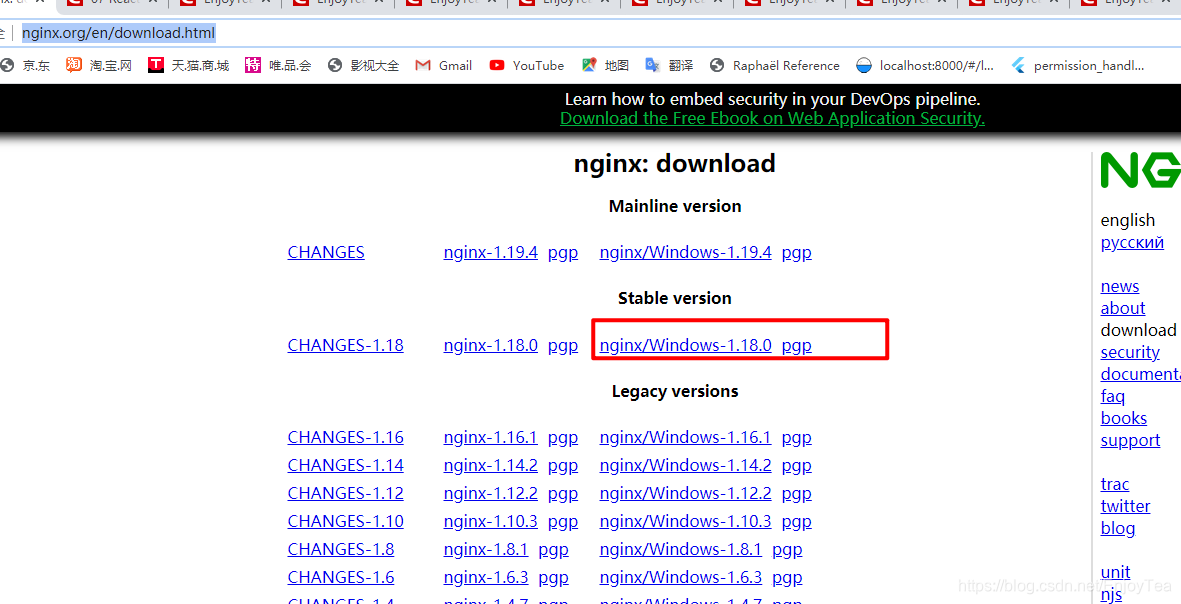Click pgp link beside nginx/Windows-1.16.1
Viewport: 1181px width, 604px height.
click(797, 438)
